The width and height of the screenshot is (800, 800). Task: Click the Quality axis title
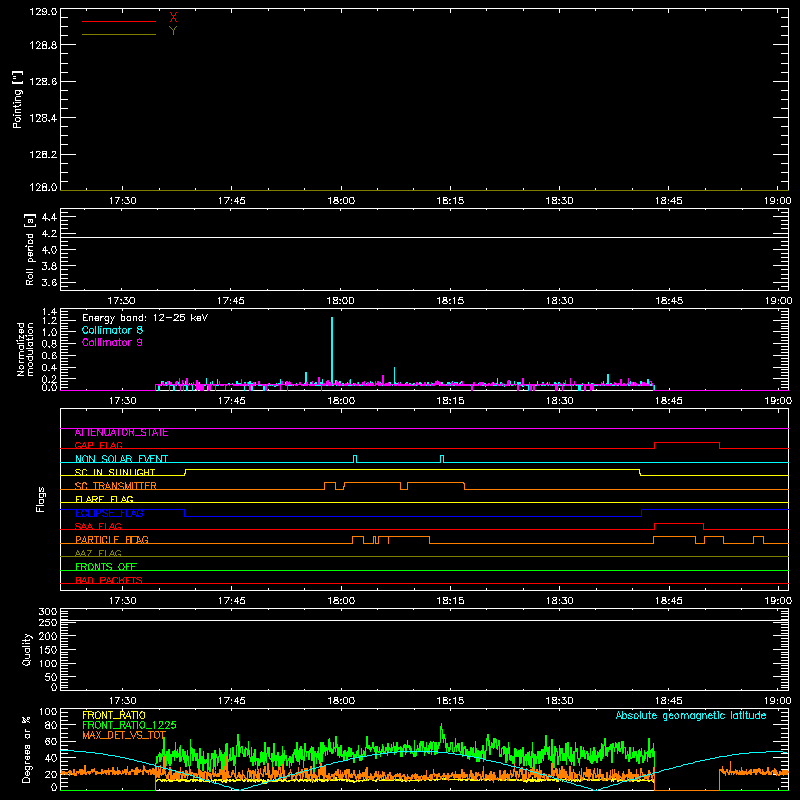pyautogui.click(x=27, y=649)
